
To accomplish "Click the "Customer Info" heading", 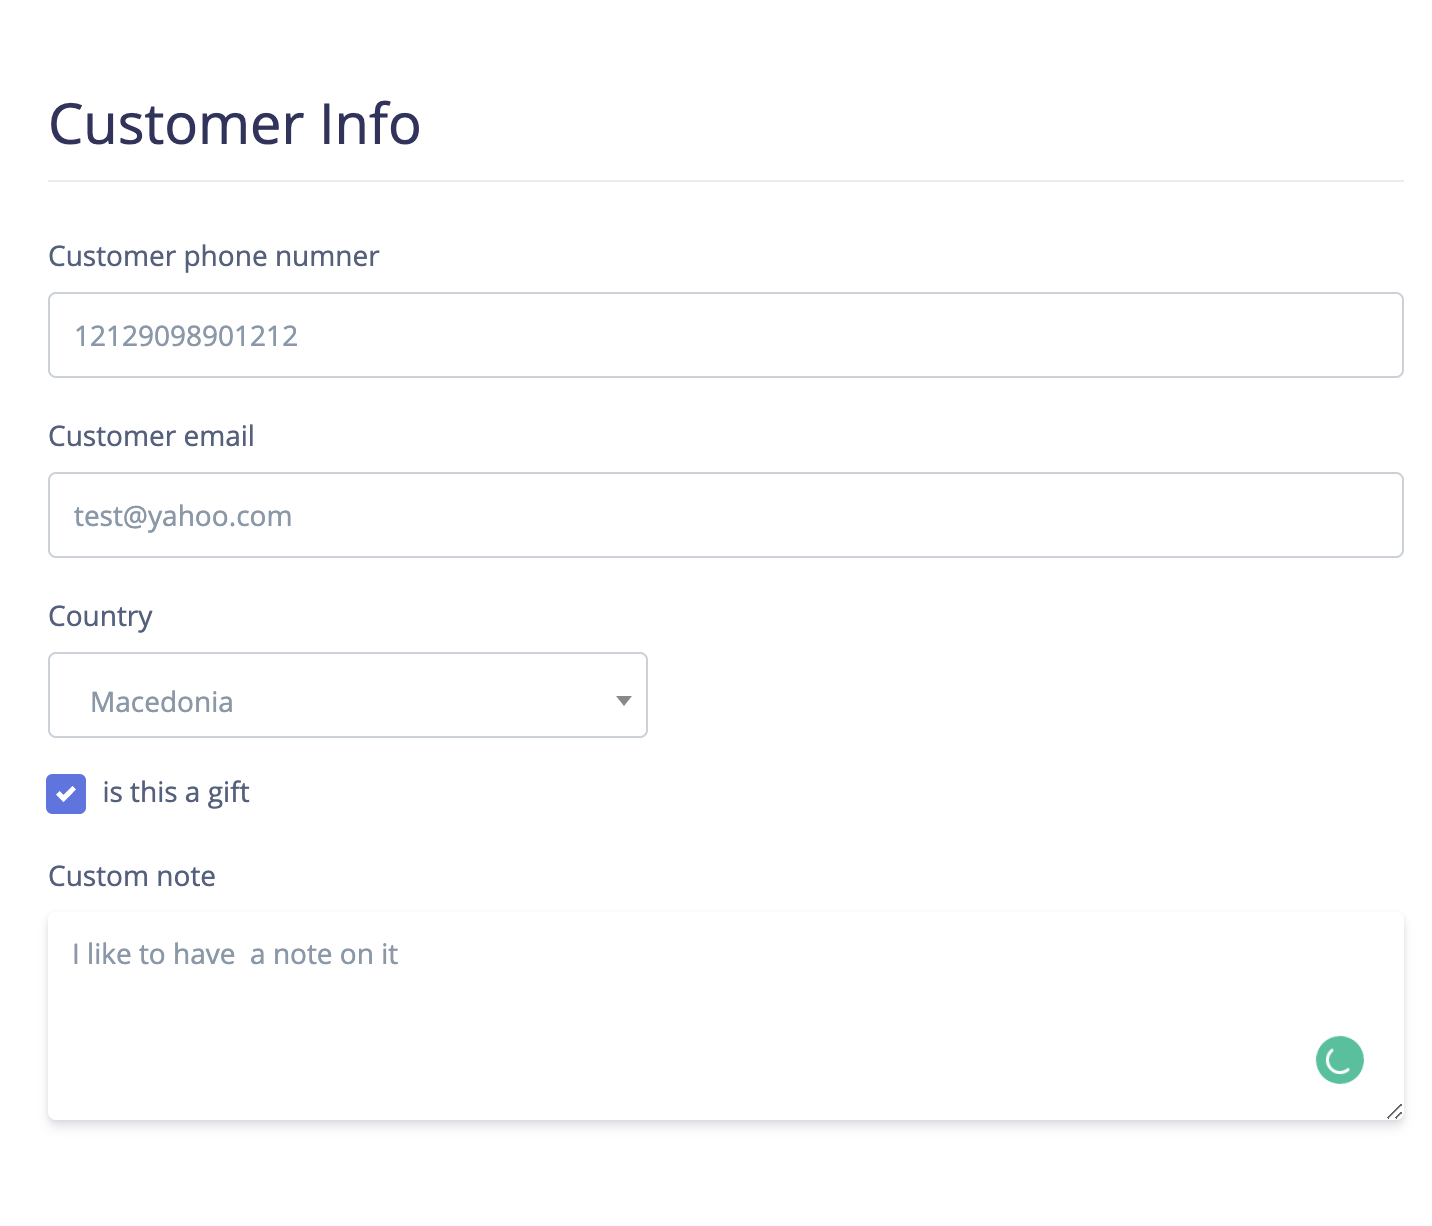I will click(x=234, y=124).
